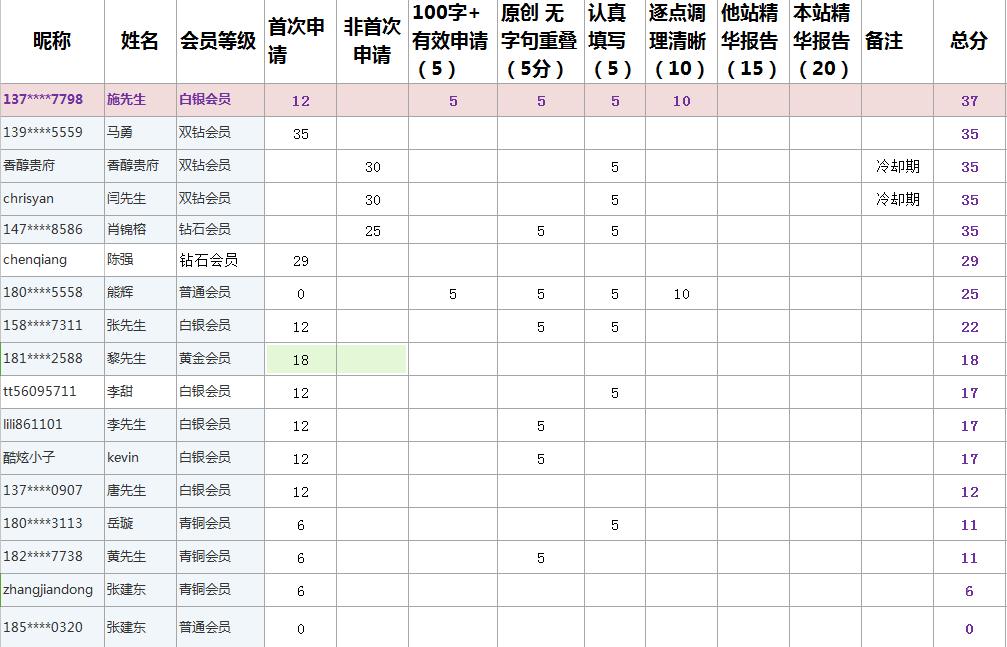
Task: Select green highlighted cell 18
Action: pos(301,359)
